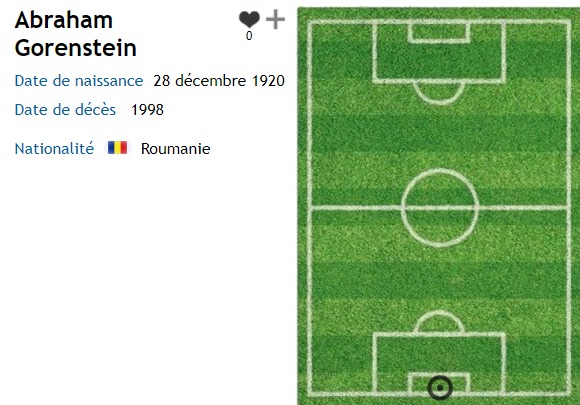The width and height of the screenshot is (580, 405).
Task: Click the heart favorite icon
Action: pyautogui.click(x=249, y=19)
